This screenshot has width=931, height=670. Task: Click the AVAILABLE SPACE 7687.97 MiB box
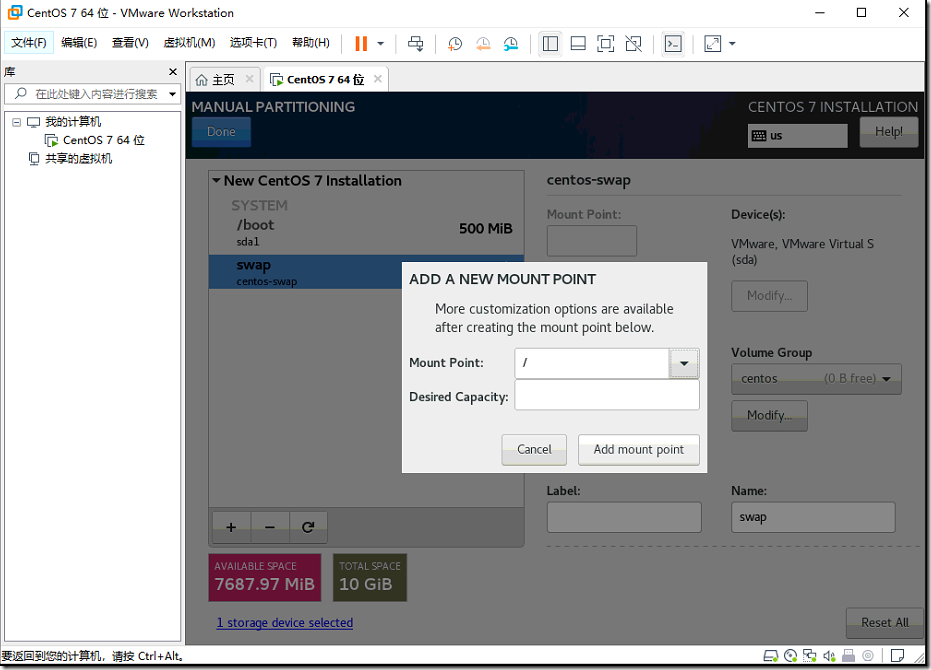(265, 577)
